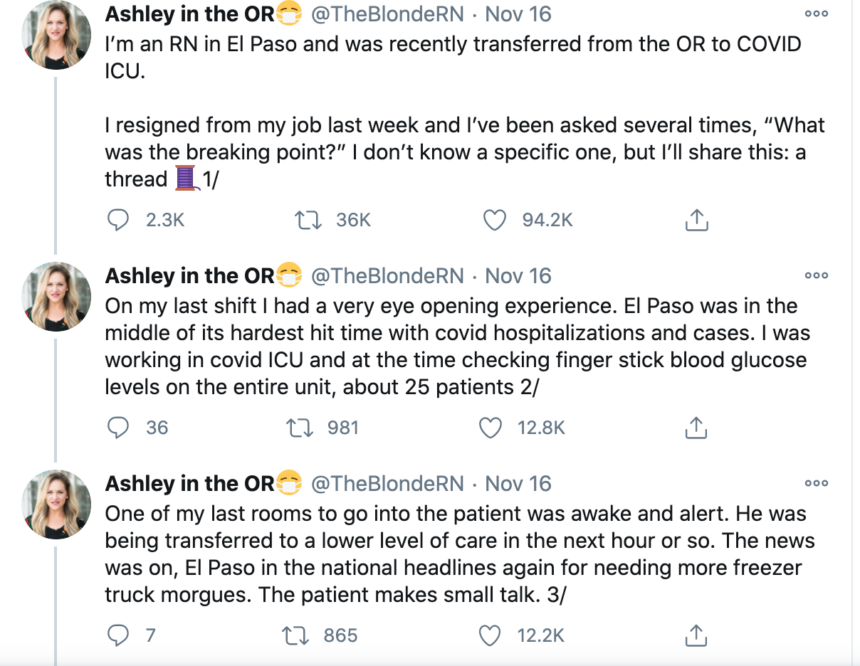Like the first tweet with 94.2K likes
This screenshot has width=860, height=666.
click(x=495, y=220)
